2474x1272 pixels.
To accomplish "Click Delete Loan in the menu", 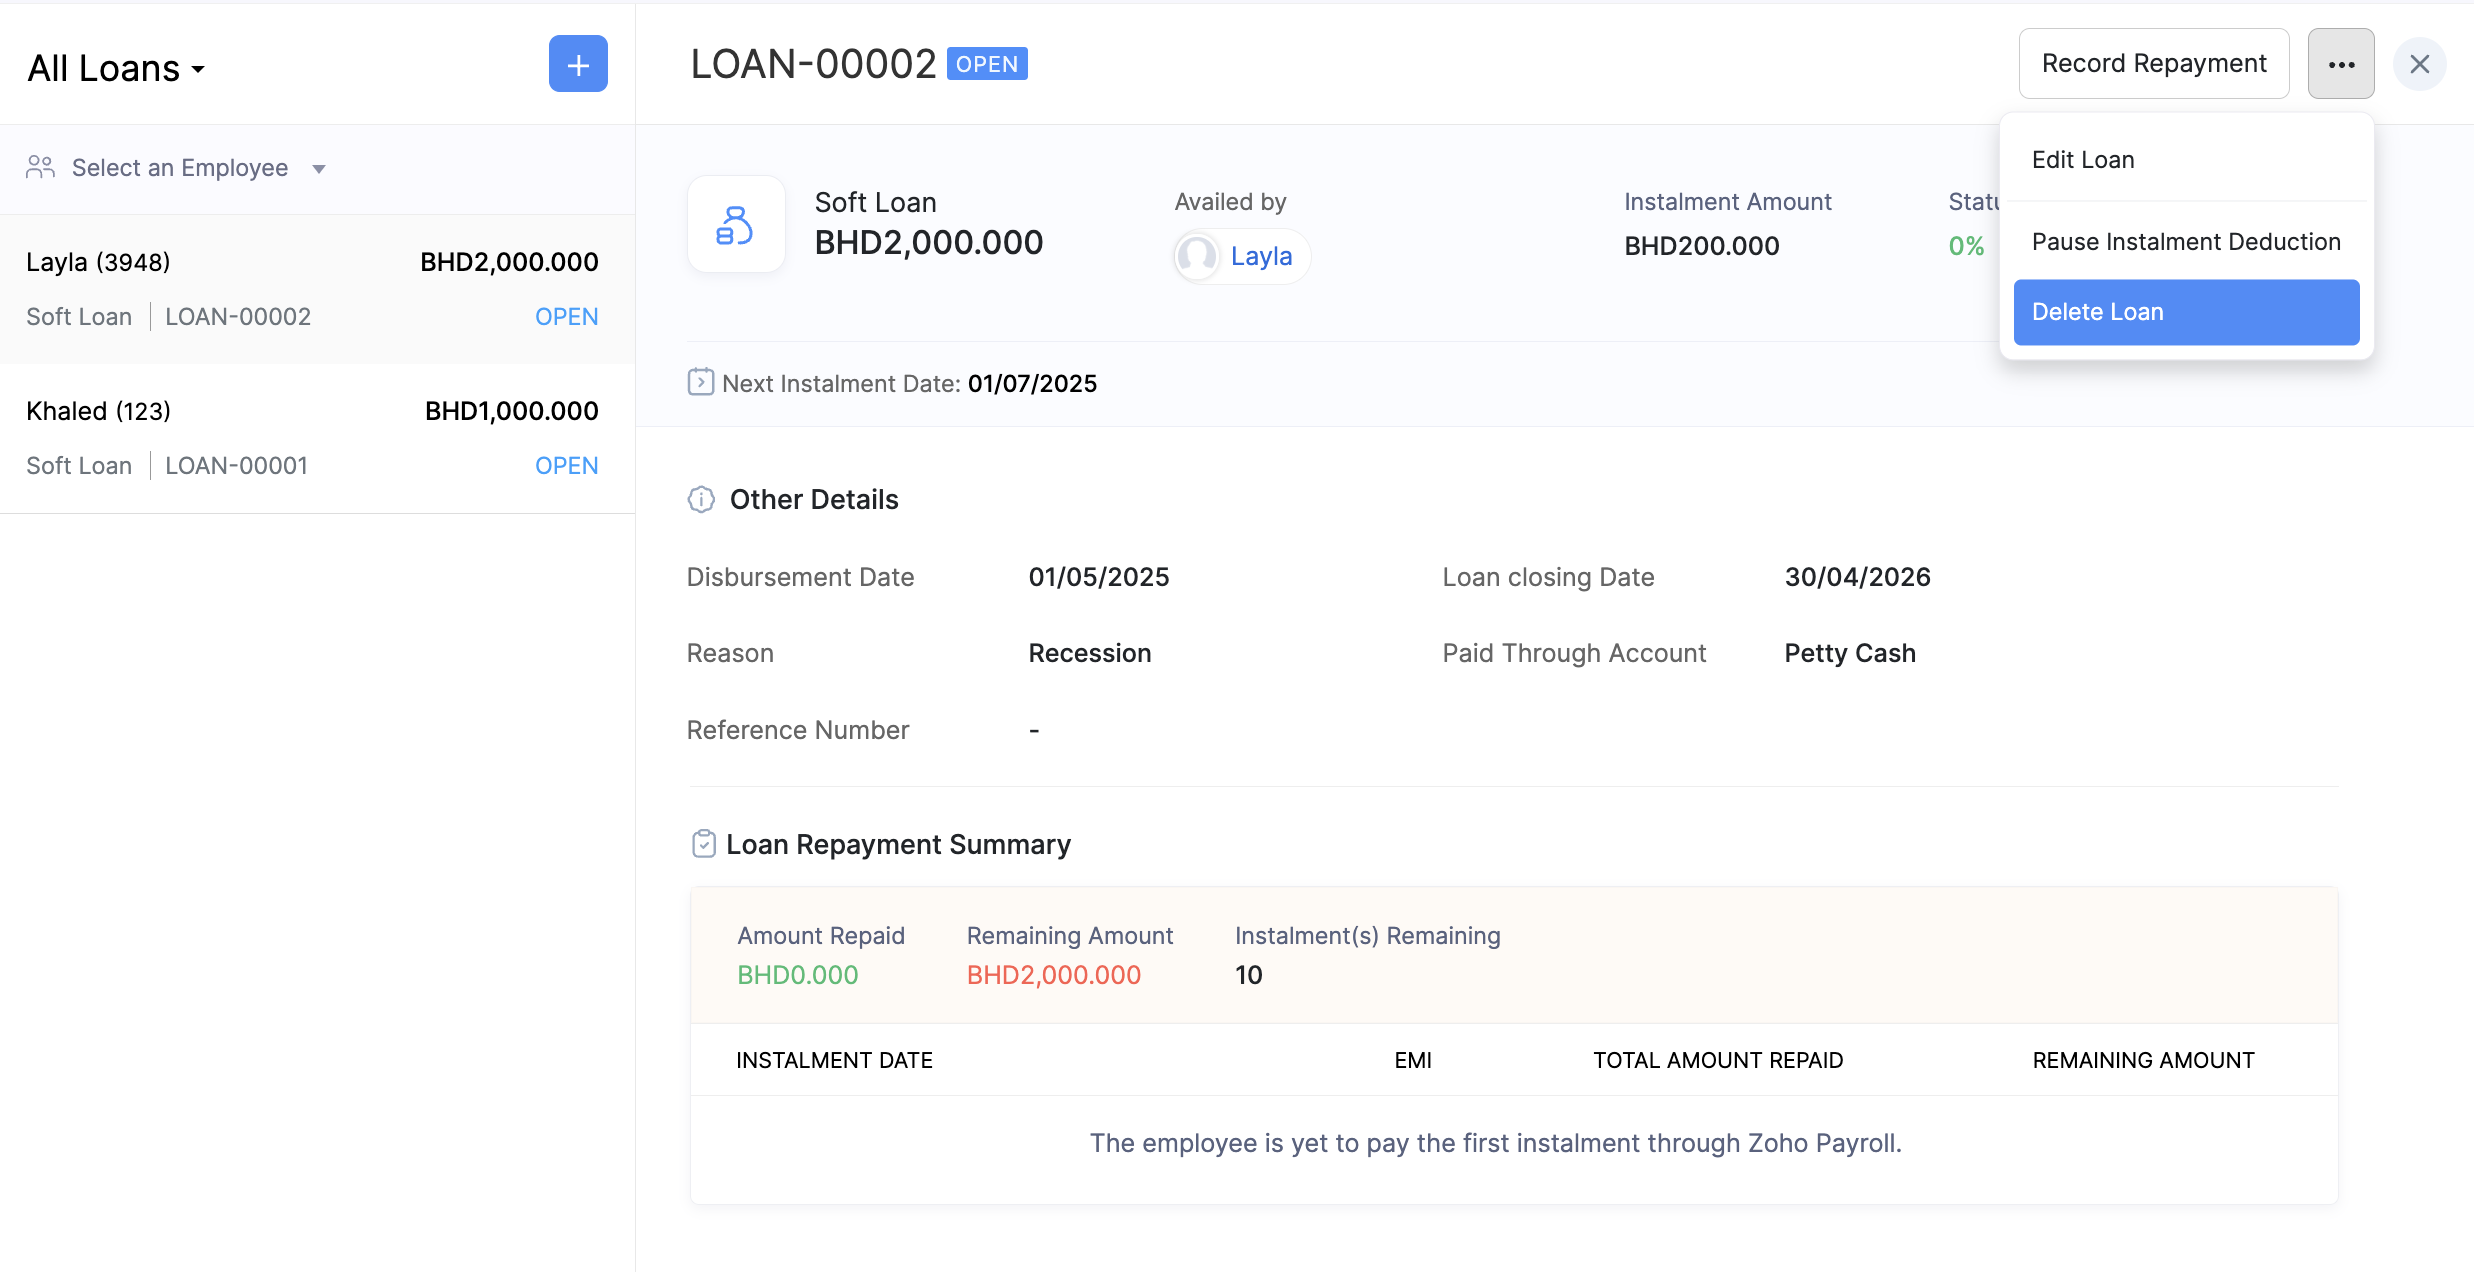I will (x=2096, y=311).
